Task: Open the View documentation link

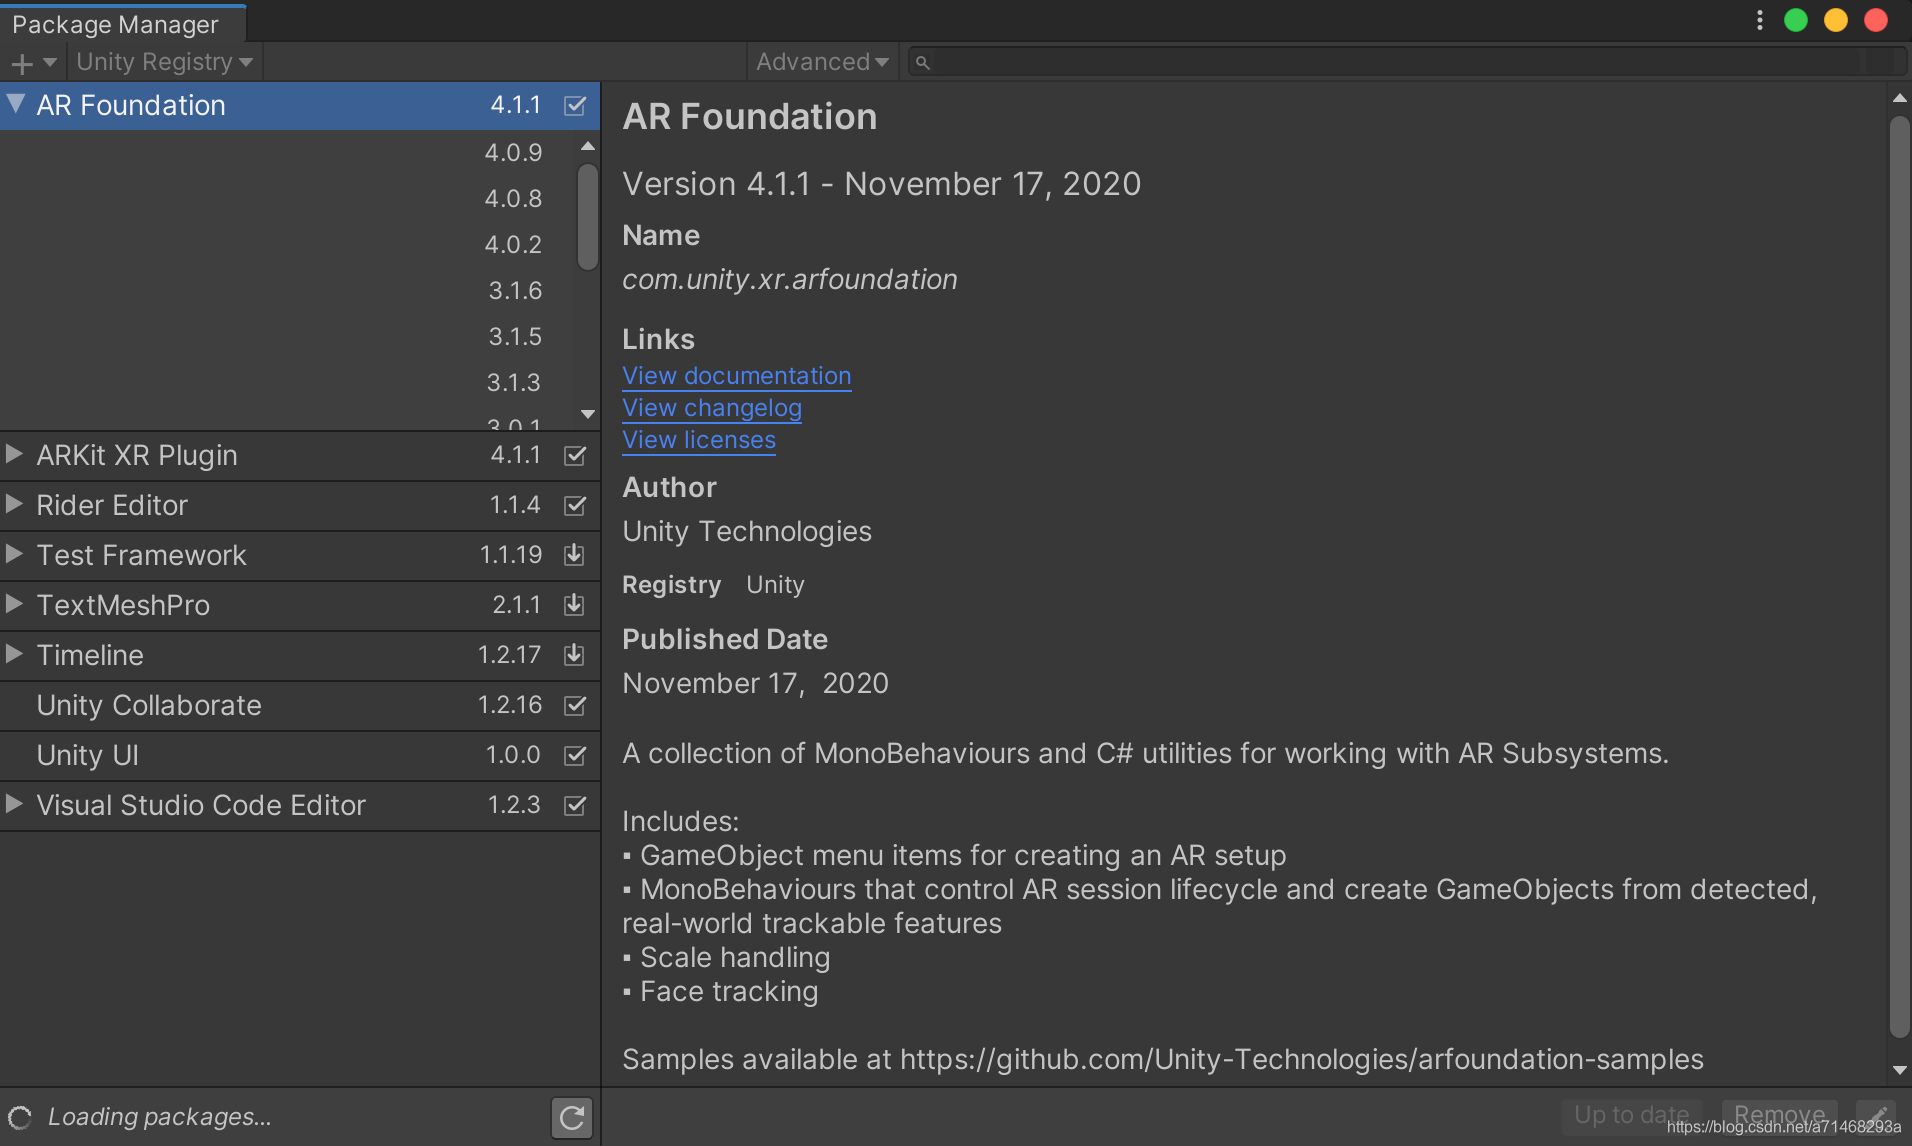Action: click(736, 375)
